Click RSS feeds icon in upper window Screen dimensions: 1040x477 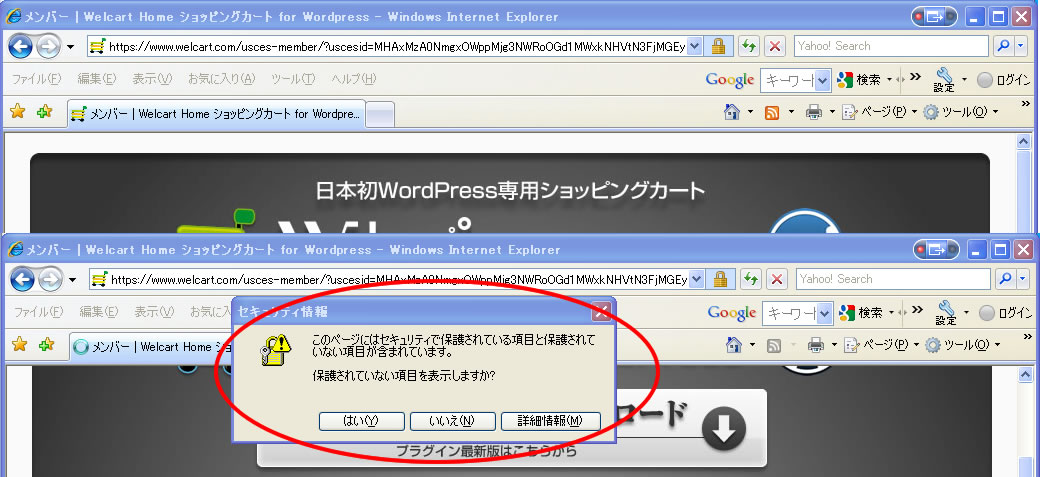click(x=772, y=112)
